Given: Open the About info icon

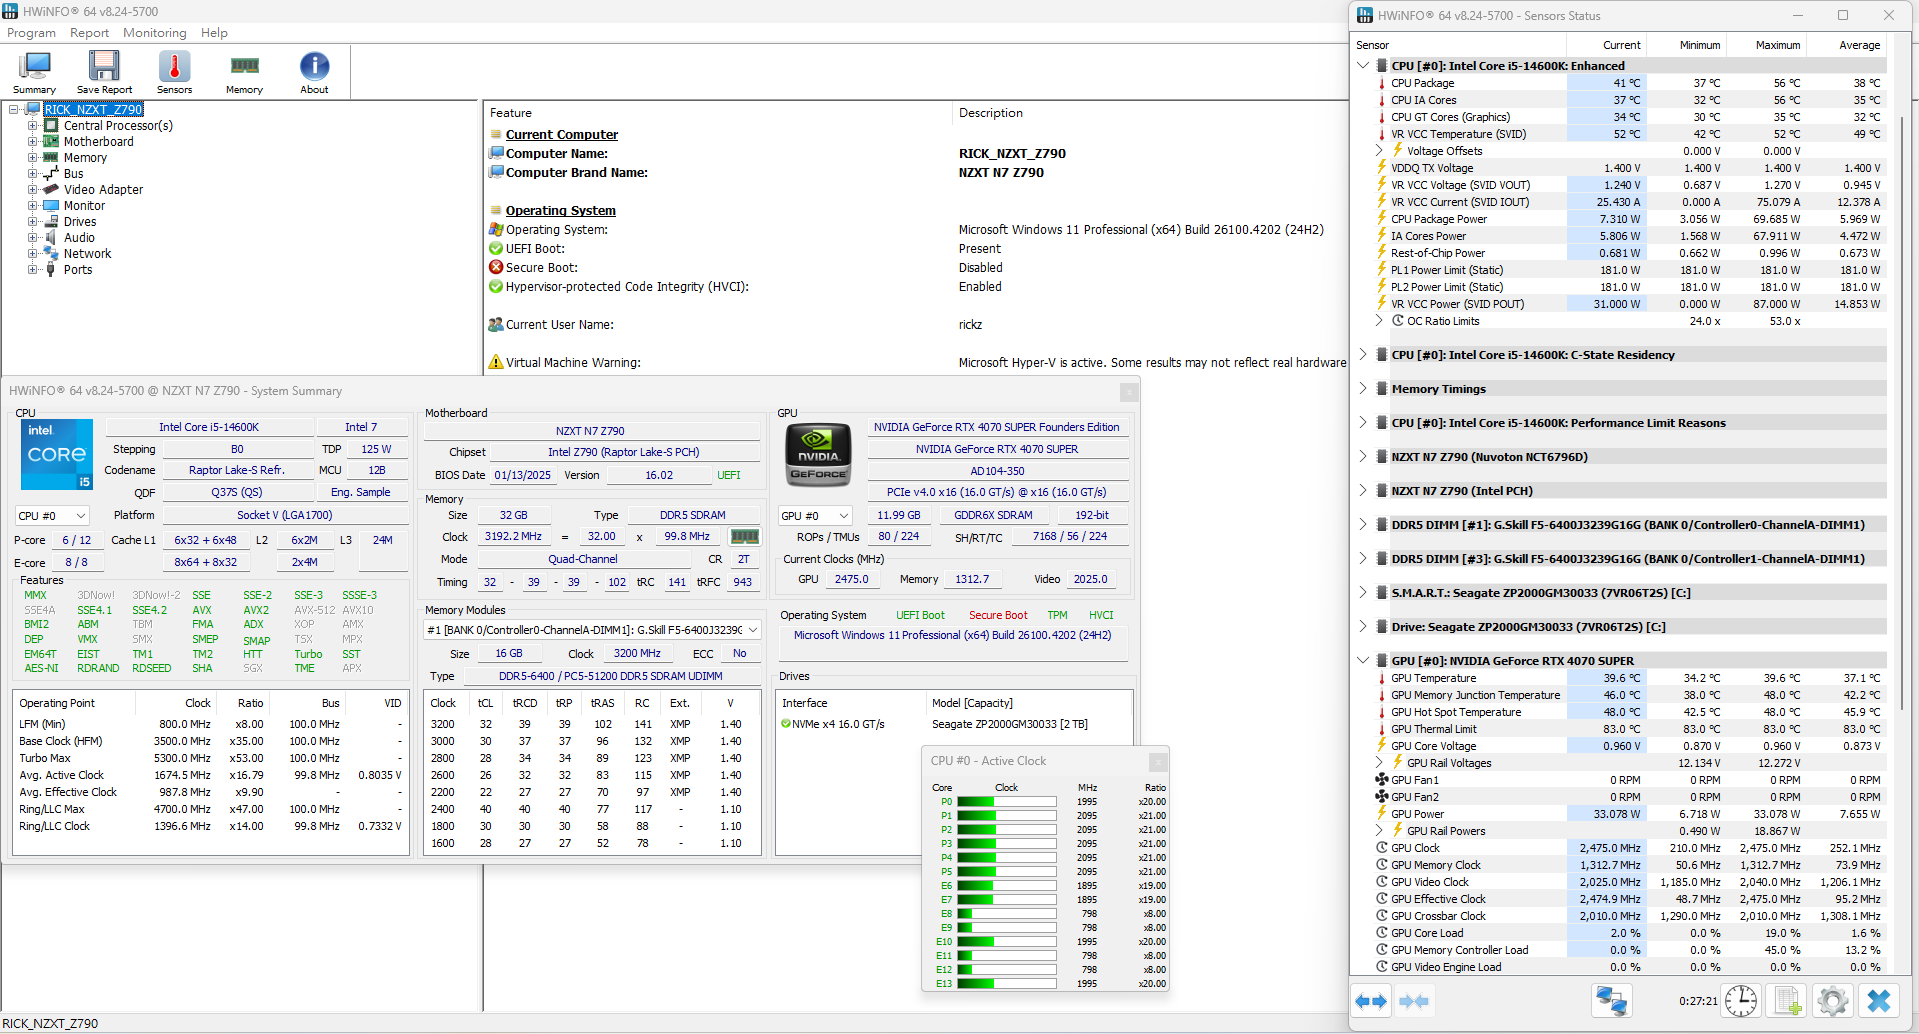Looking at the screenshot, I should [314, 72].
